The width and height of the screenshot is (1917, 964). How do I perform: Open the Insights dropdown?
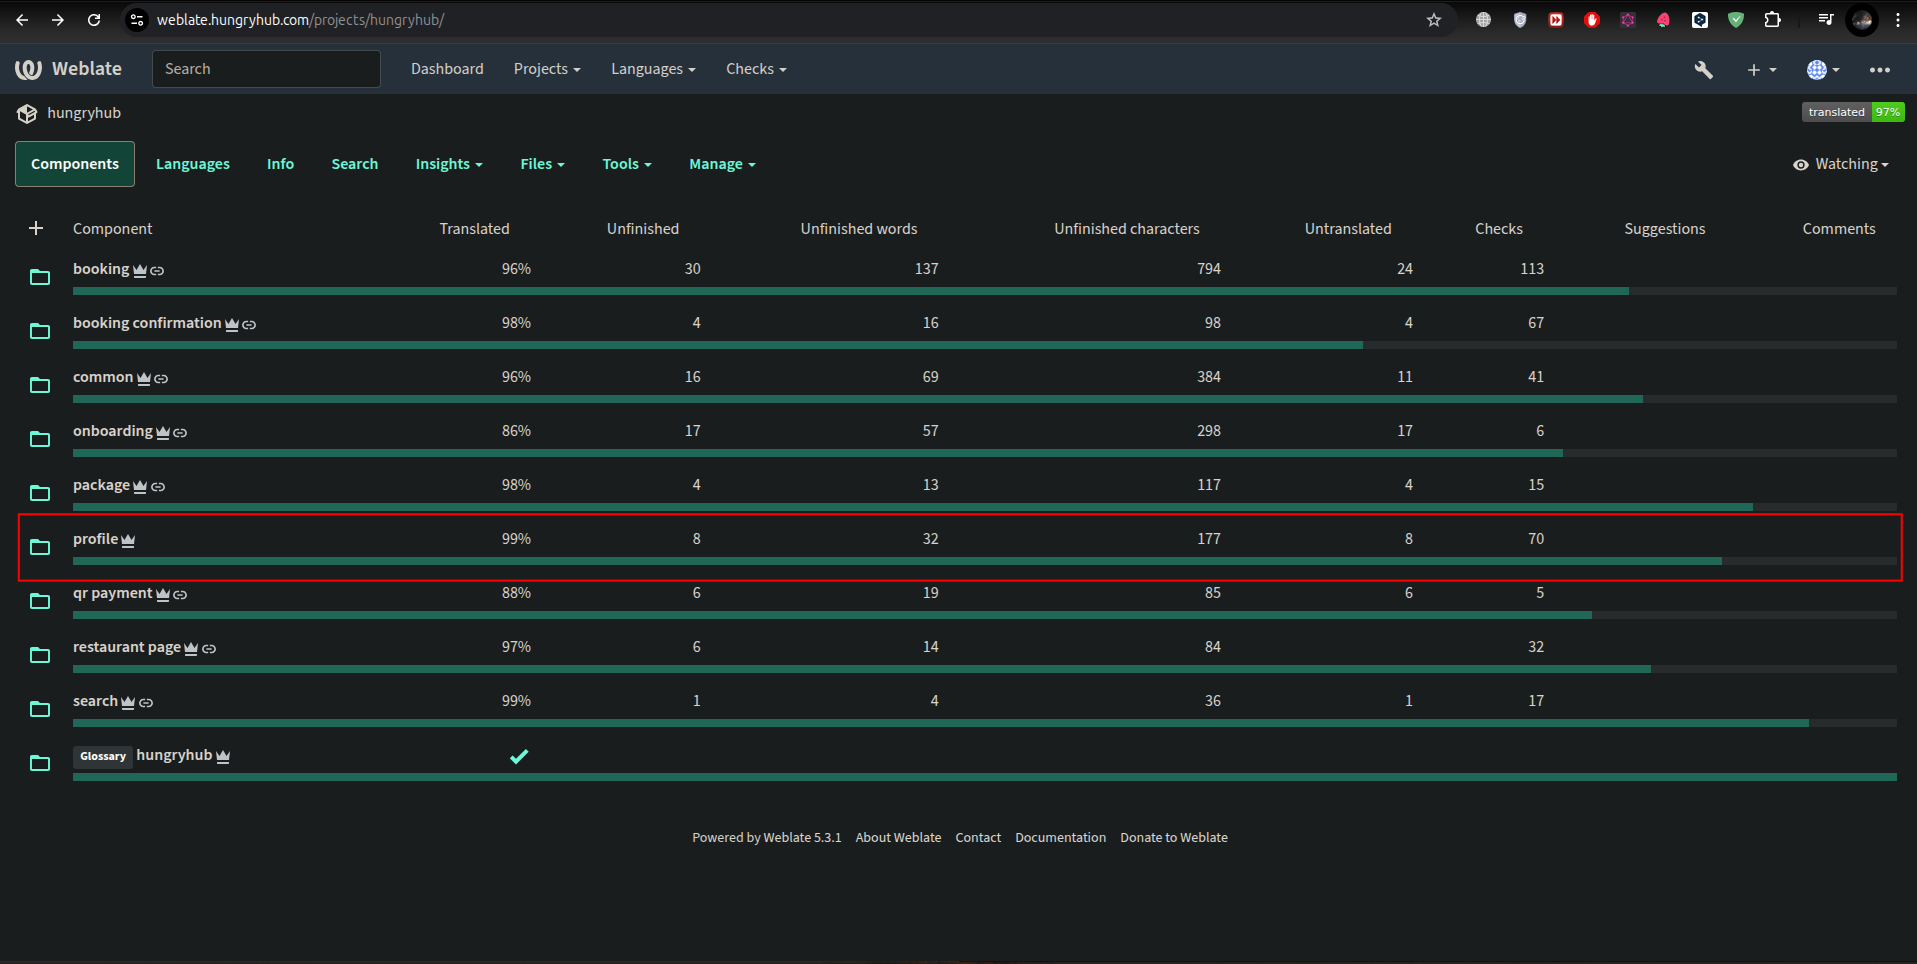point(448,164)
